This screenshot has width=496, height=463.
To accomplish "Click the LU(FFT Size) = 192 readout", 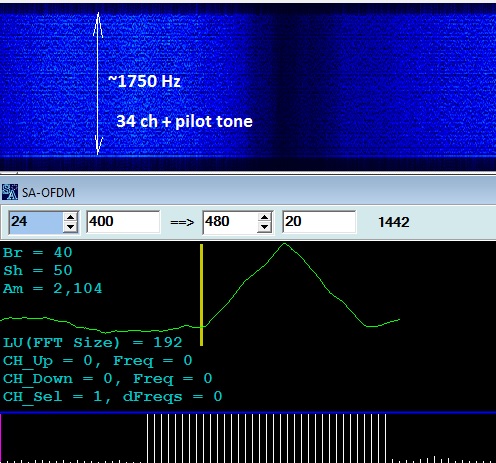I will click(x=93, y=343).
